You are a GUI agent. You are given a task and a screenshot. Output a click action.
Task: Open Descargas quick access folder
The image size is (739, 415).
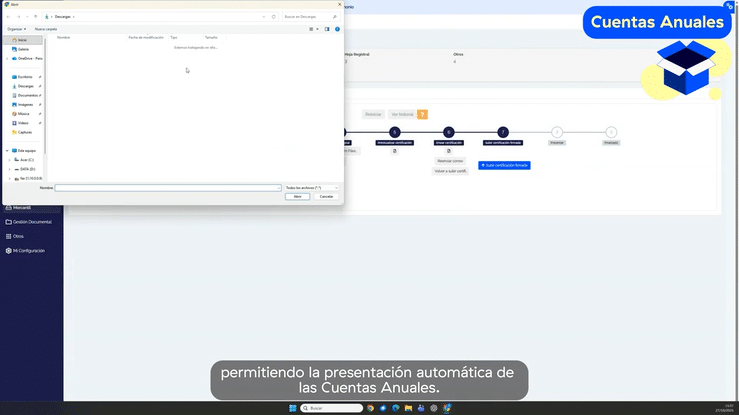click(x=26, y=86)
